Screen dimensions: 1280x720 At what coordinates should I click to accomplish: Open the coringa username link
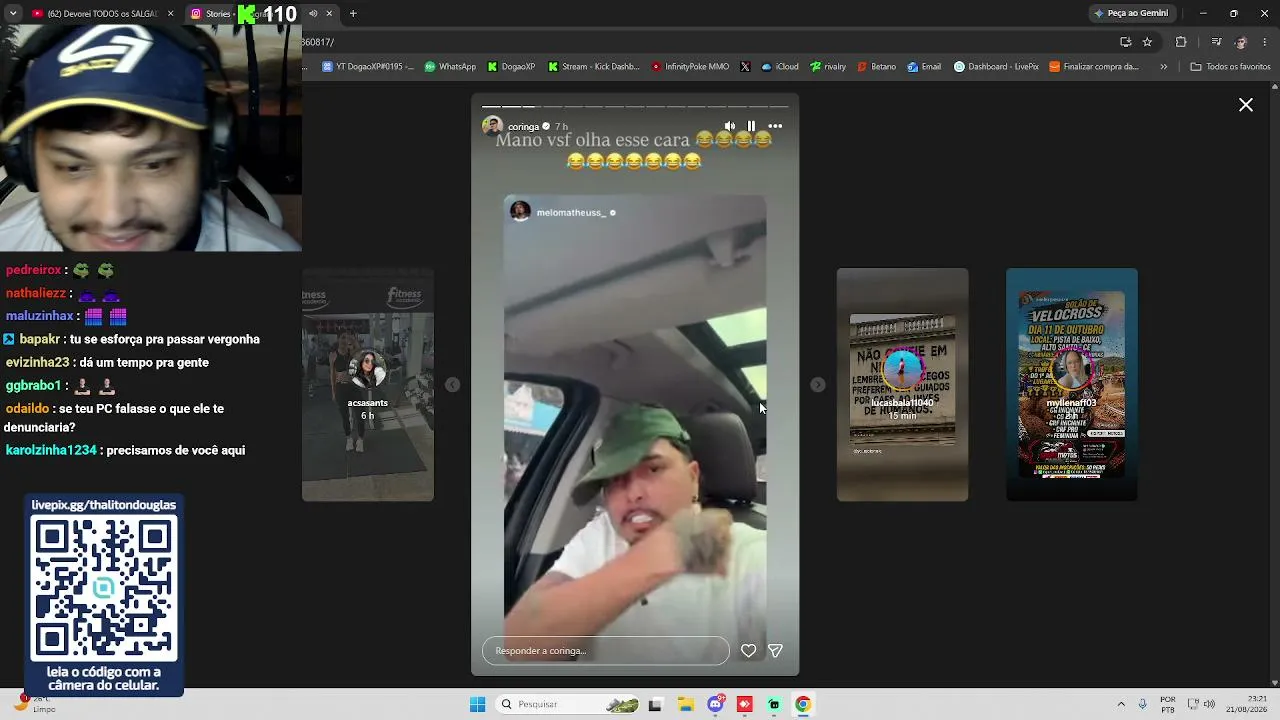[523, 127]
